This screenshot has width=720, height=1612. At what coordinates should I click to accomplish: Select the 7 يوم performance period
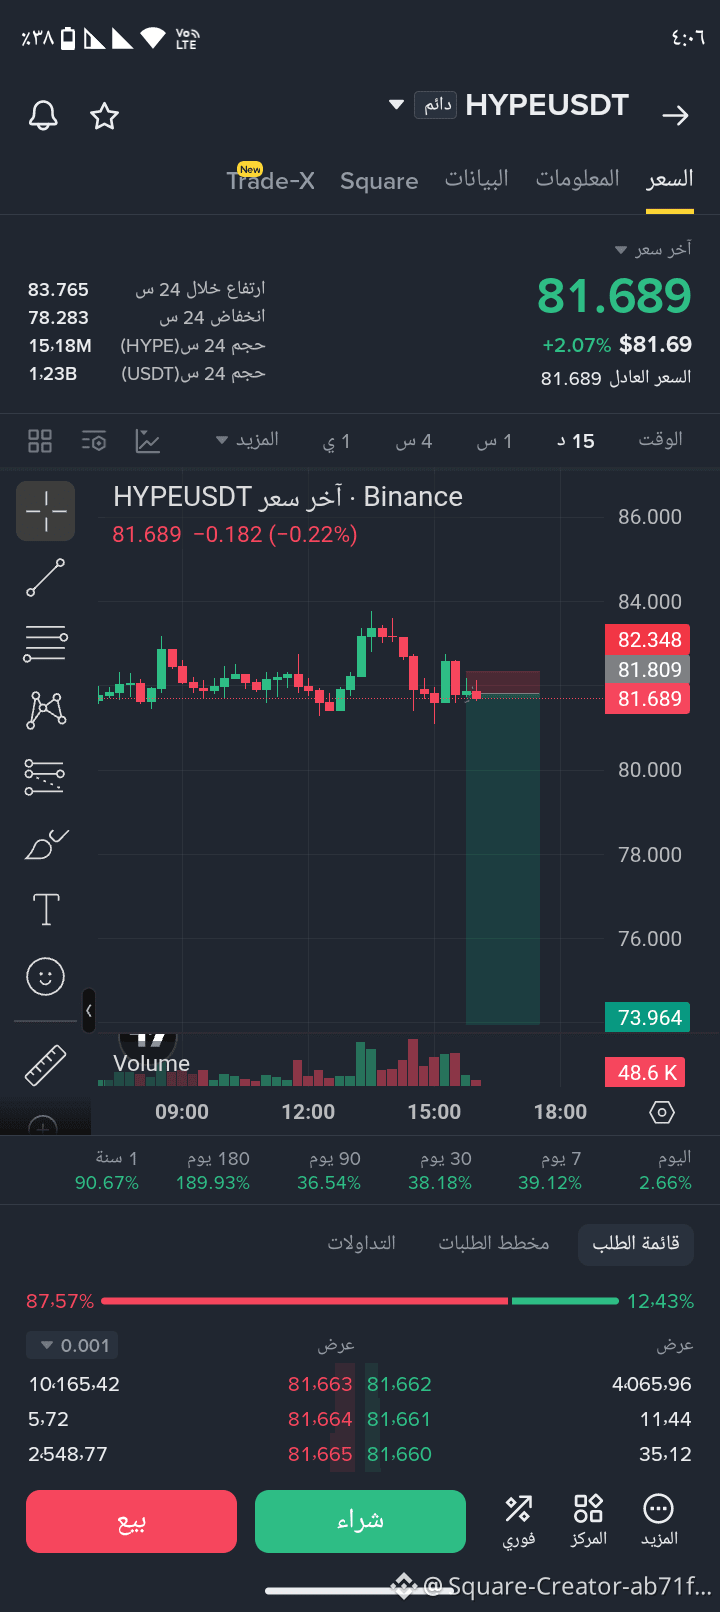[x=550, y=1171]
